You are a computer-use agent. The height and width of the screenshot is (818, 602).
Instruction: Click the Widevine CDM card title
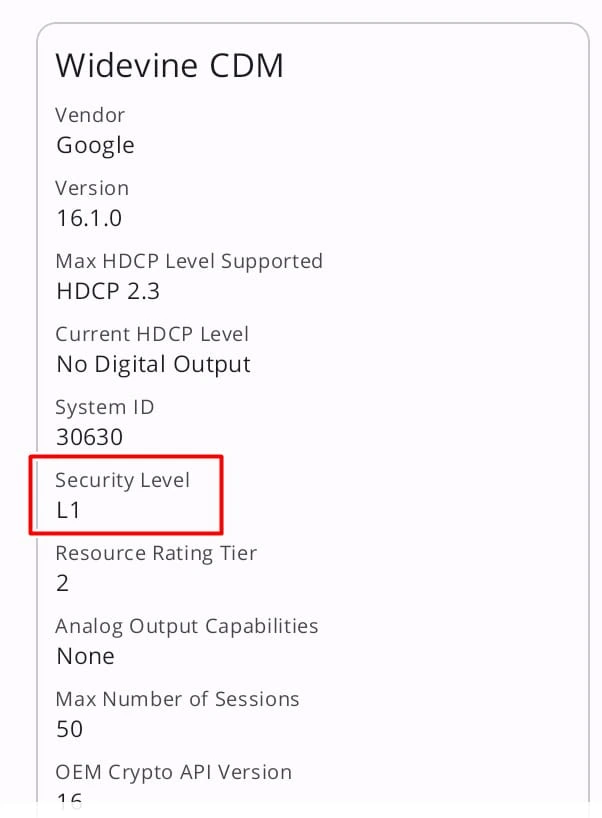[169, 66]
